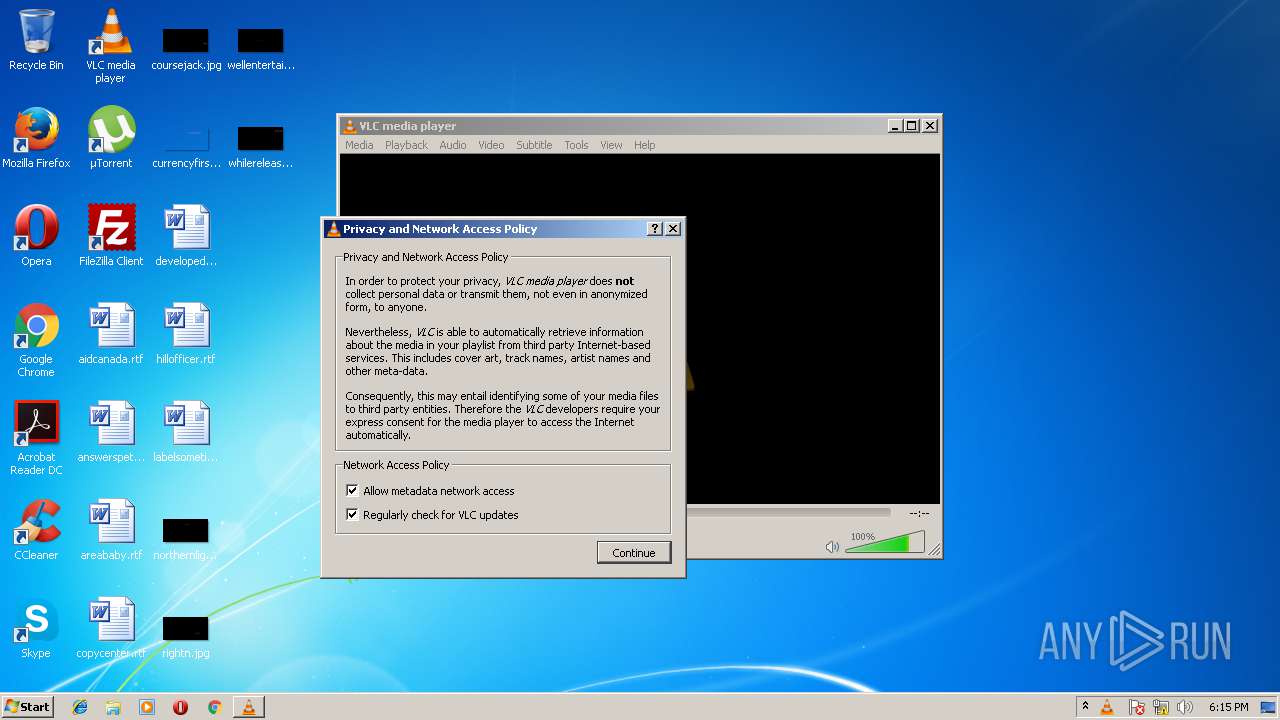Show hidden system tray icons
Screen dimensions: 1280x720
point(1085,707)
